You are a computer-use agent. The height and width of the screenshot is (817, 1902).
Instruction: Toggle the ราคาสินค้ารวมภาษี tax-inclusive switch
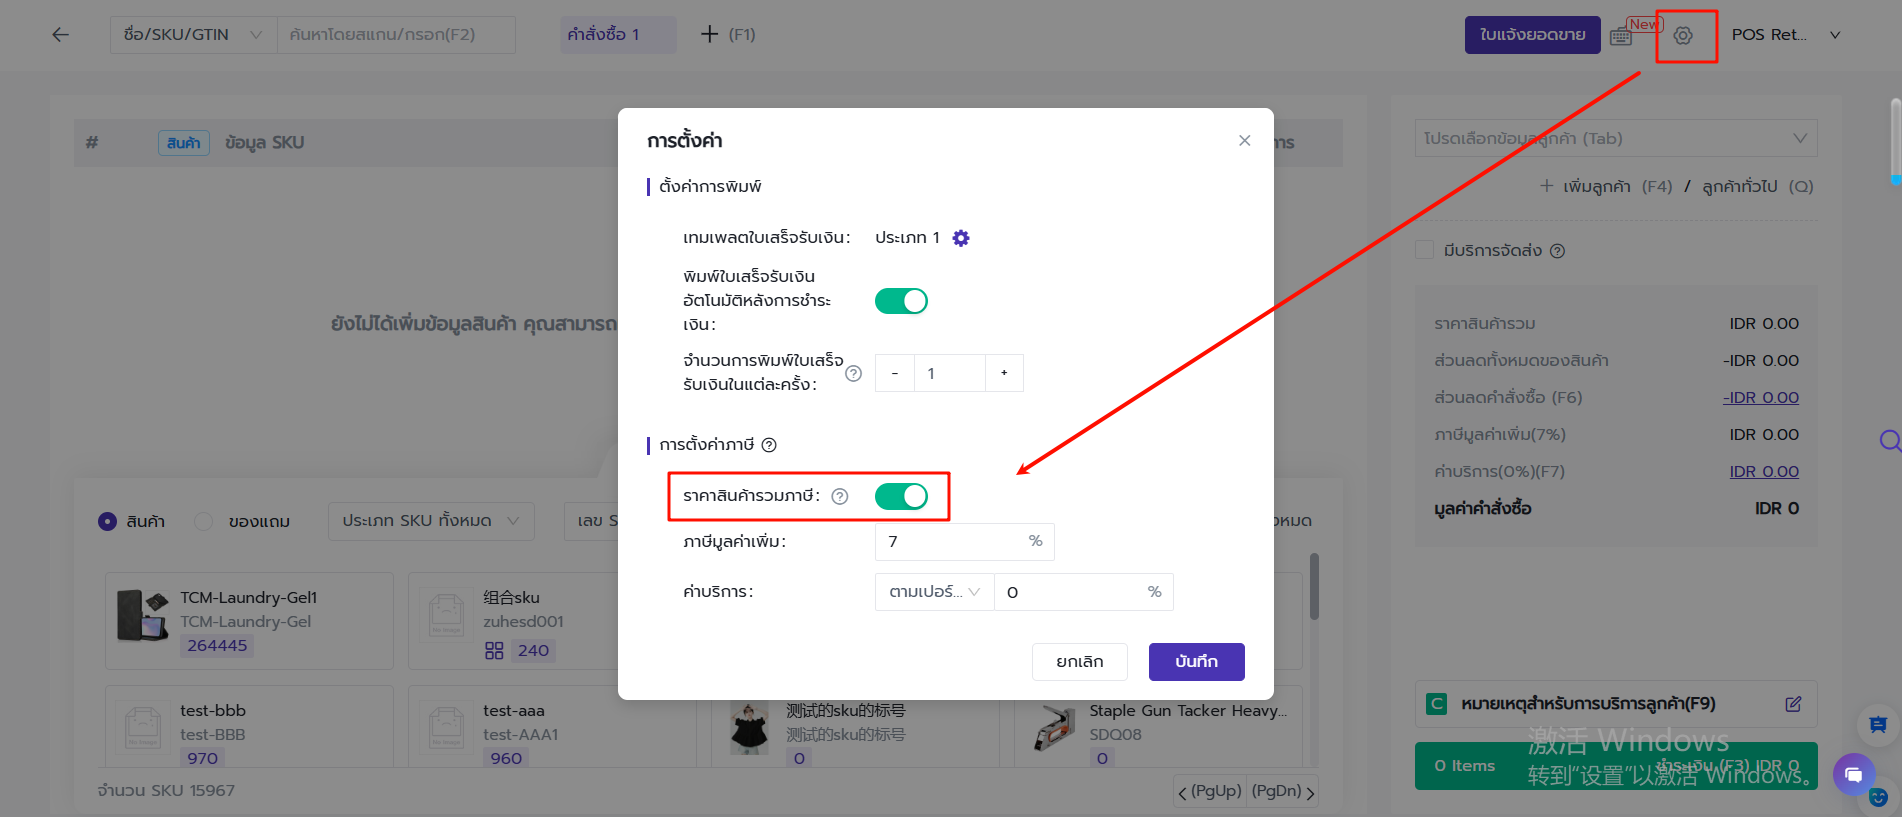click(901, 496)
